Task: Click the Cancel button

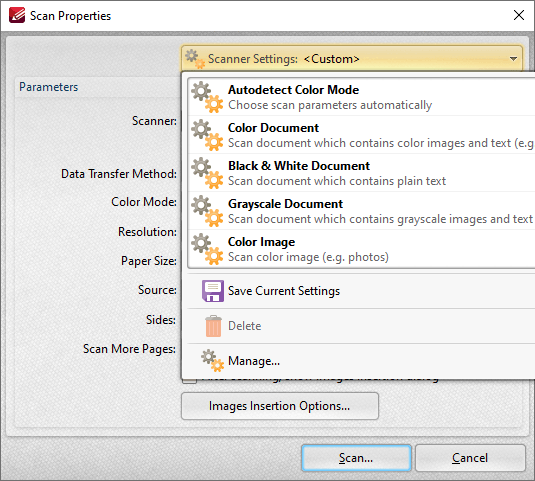Action: 470,458
